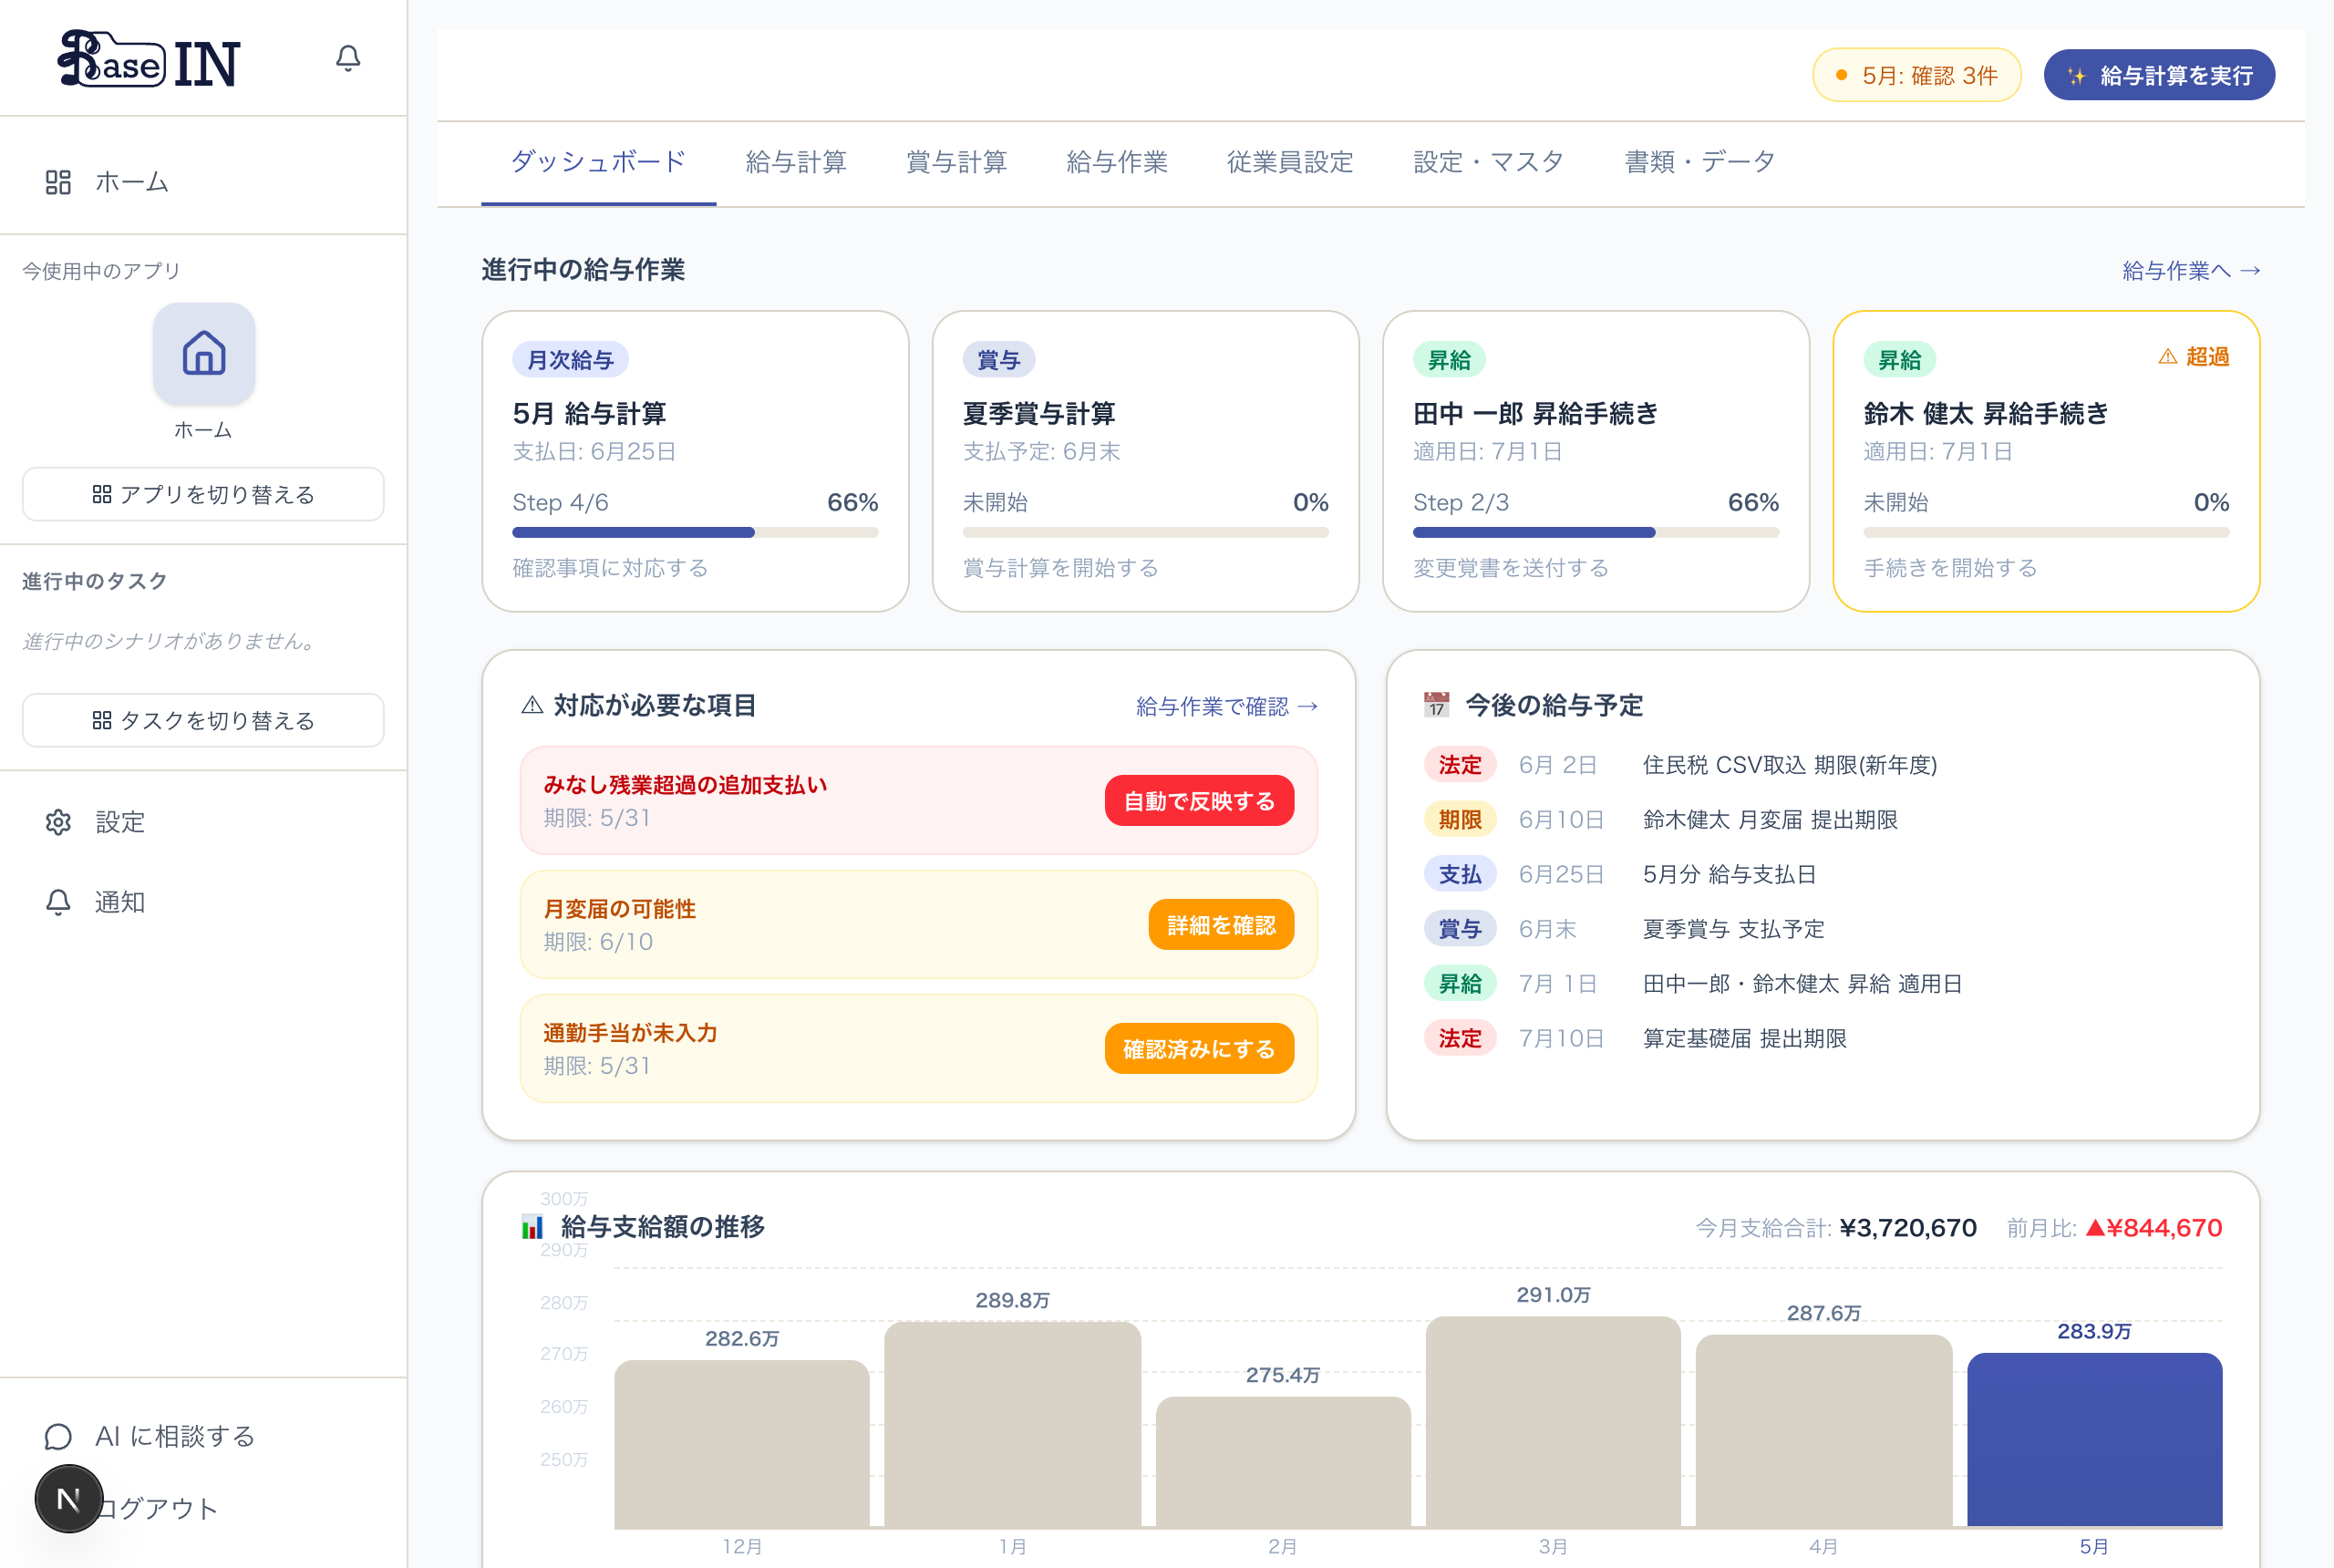Click 確認済みにする button
The height and width of the screenshot is (1568, 2334).
(x=1199, y=1049)
